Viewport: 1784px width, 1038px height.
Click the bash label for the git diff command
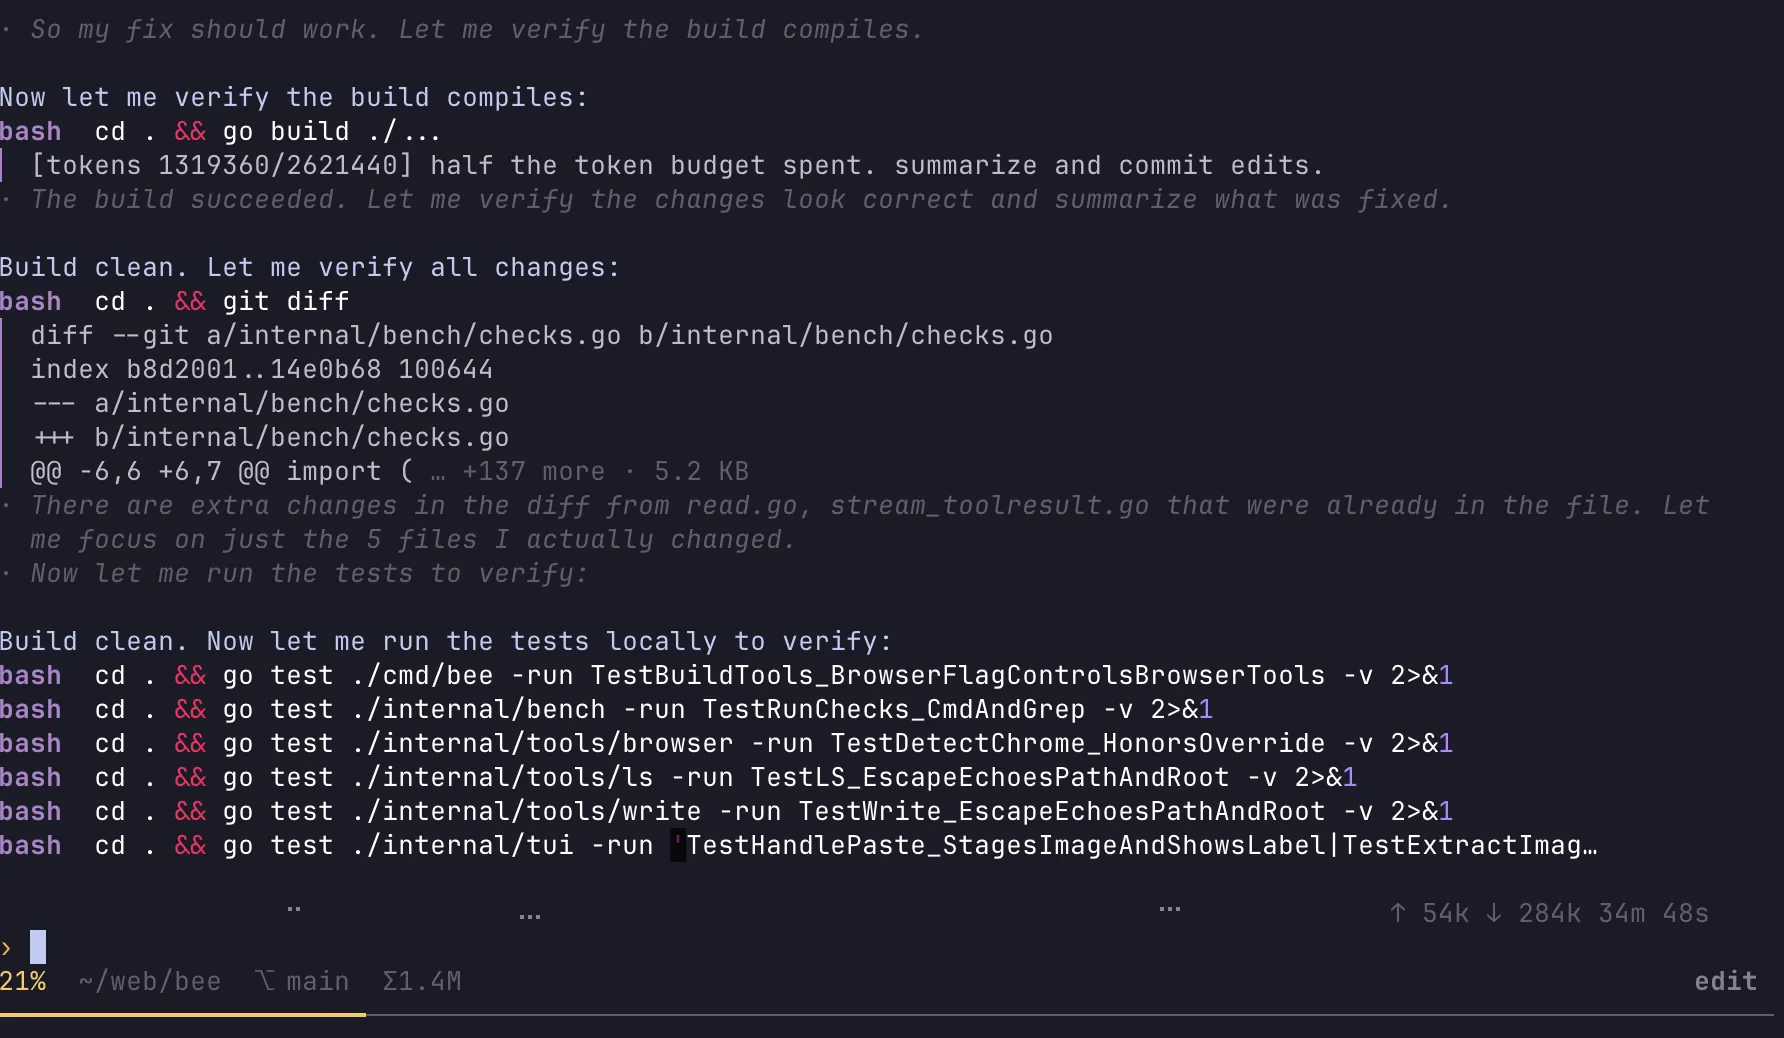point(31,301)
